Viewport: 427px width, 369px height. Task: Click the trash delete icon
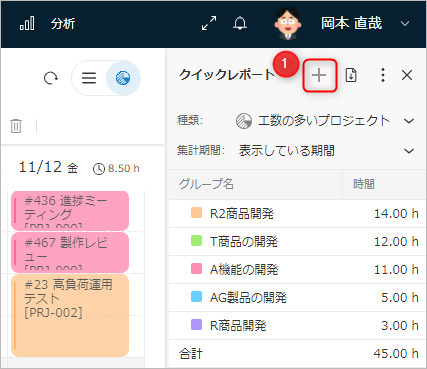click(x=16, y=126)
